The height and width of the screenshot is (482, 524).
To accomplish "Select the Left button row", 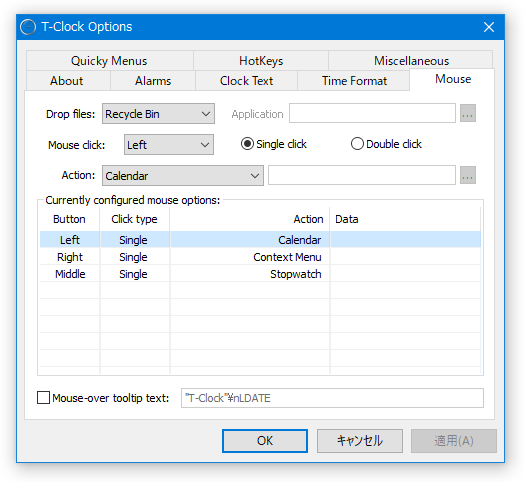I will pyautogui.click(x=260, y=240).
